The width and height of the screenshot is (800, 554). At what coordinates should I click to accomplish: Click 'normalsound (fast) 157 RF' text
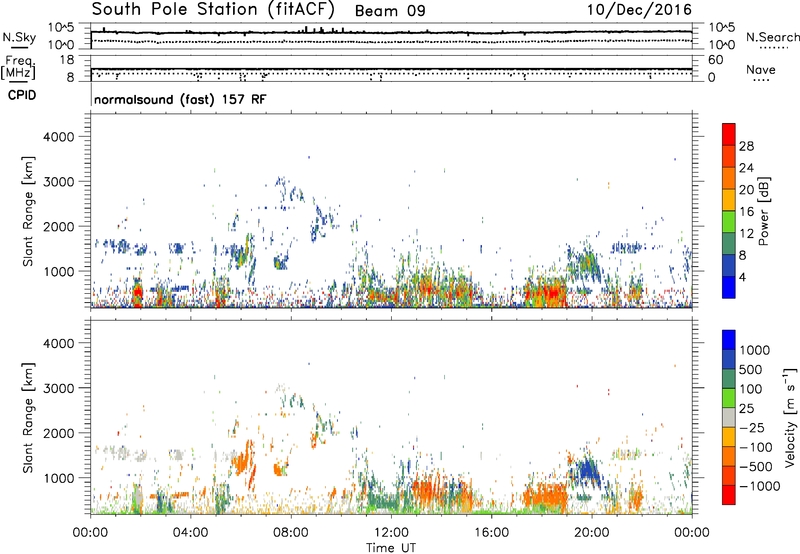pos(180,99)
